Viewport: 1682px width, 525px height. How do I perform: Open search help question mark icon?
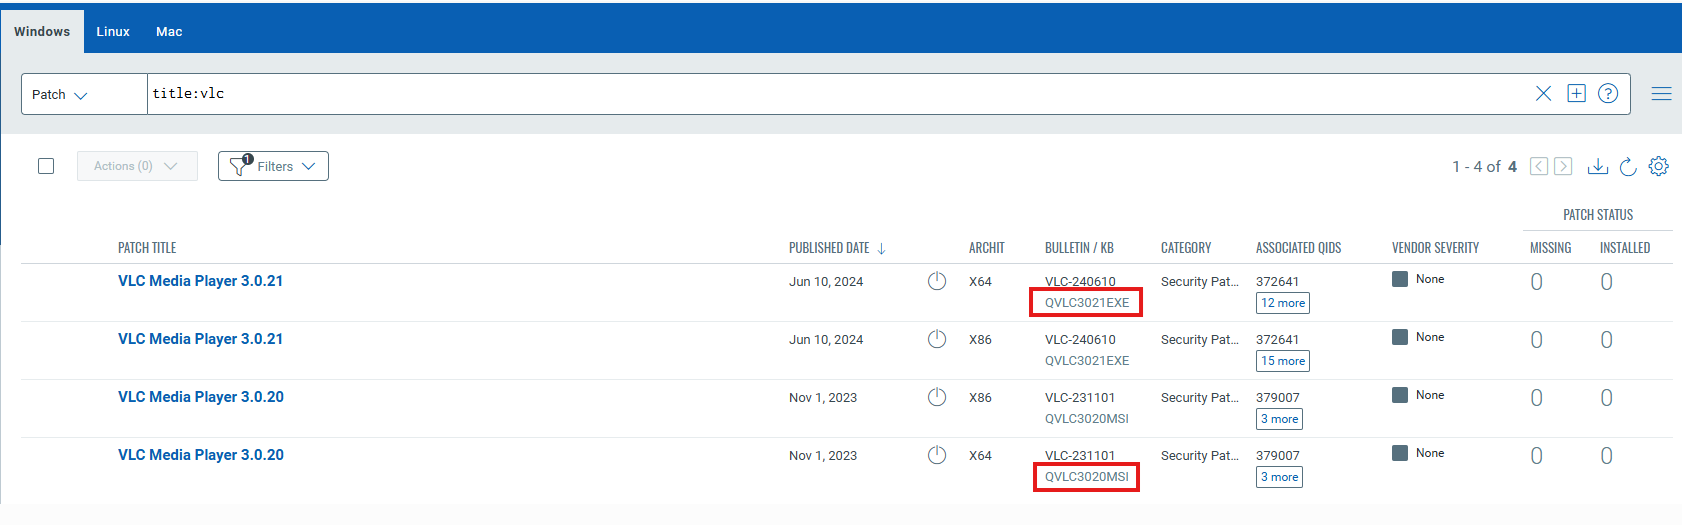click(1608, 93)
